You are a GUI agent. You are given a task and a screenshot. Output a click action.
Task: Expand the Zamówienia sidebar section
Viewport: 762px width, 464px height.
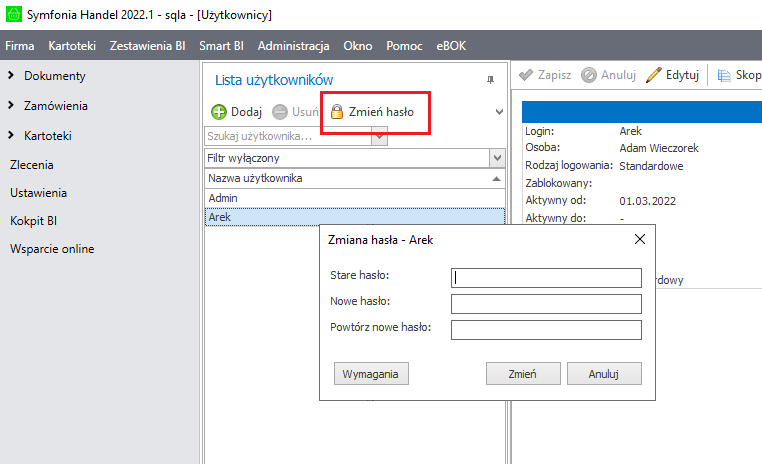pos(11,106)
